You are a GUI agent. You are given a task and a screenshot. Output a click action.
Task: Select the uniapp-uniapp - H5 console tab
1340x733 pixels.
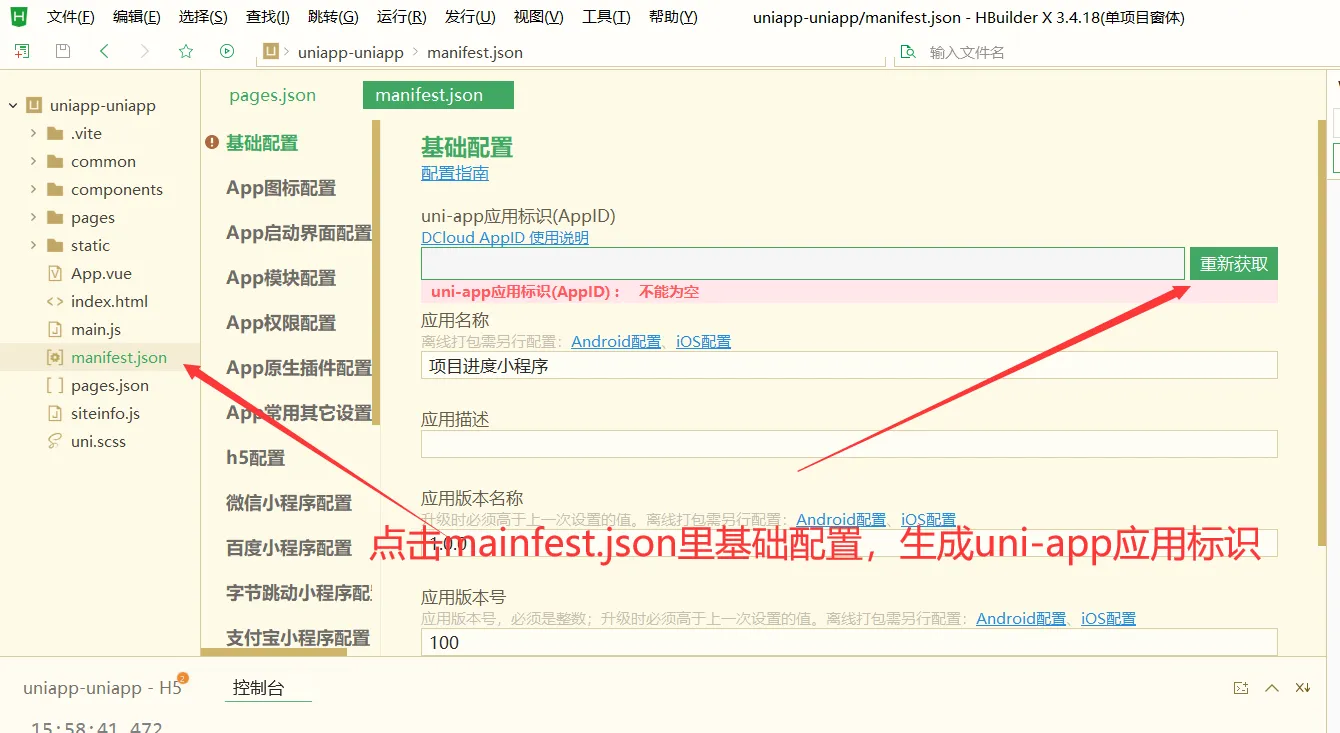click(x=103, y=688)
